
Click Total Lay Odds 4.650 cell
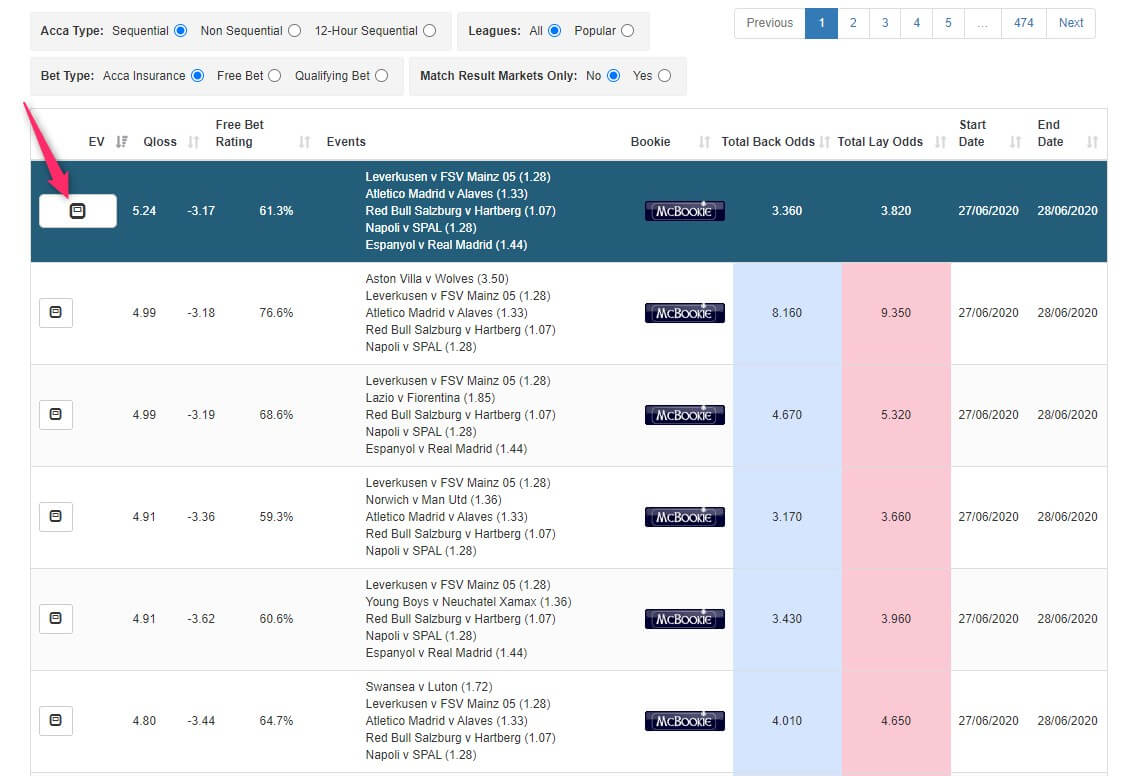[x=896, y=721]
